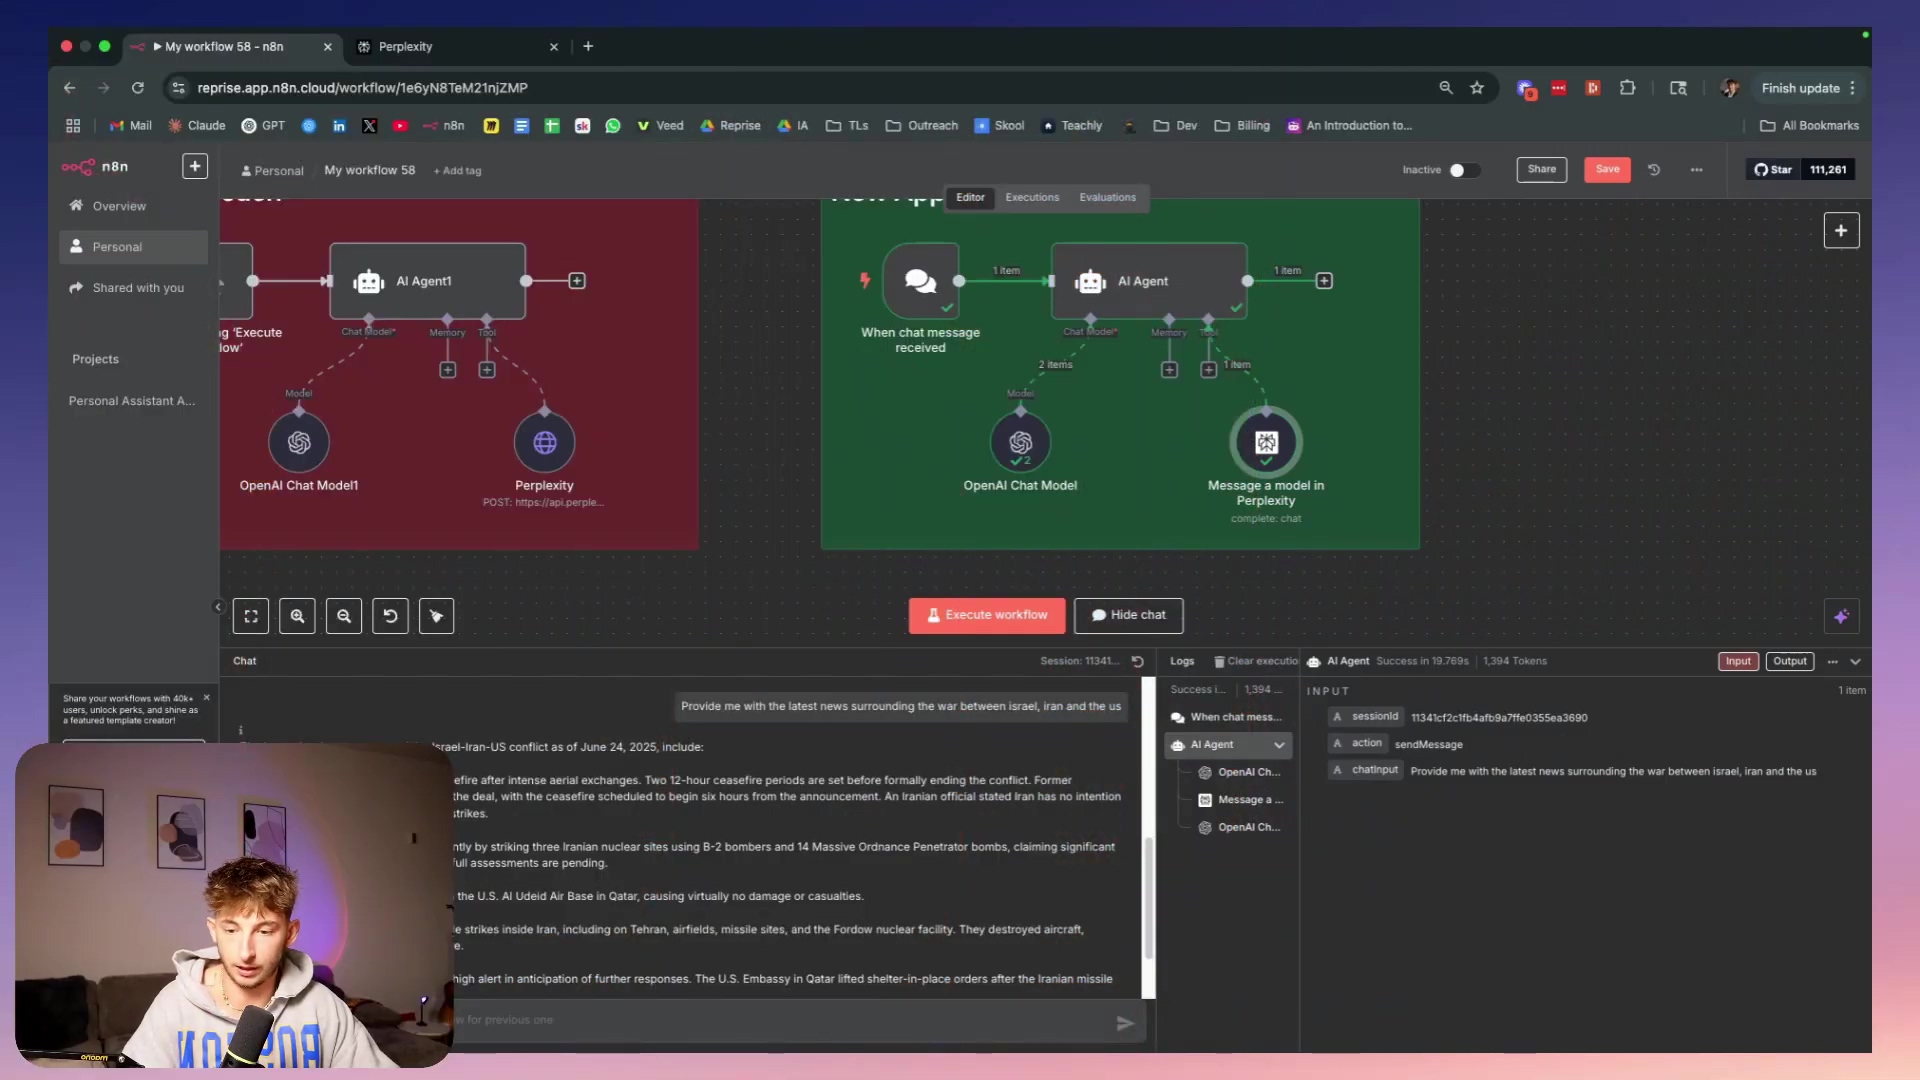Toggle the Inactive workflow switch
This screenshot has height=1080, width=1920.
1463,170
